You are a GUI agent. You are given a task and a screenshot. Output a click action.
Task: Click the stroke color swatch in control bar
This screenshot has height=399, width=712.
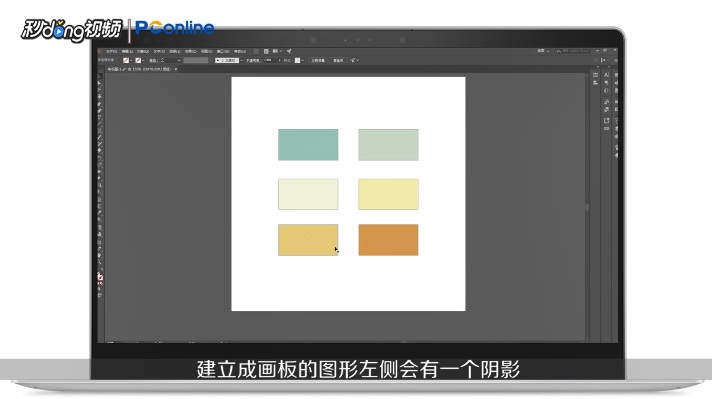click(138, 60)
